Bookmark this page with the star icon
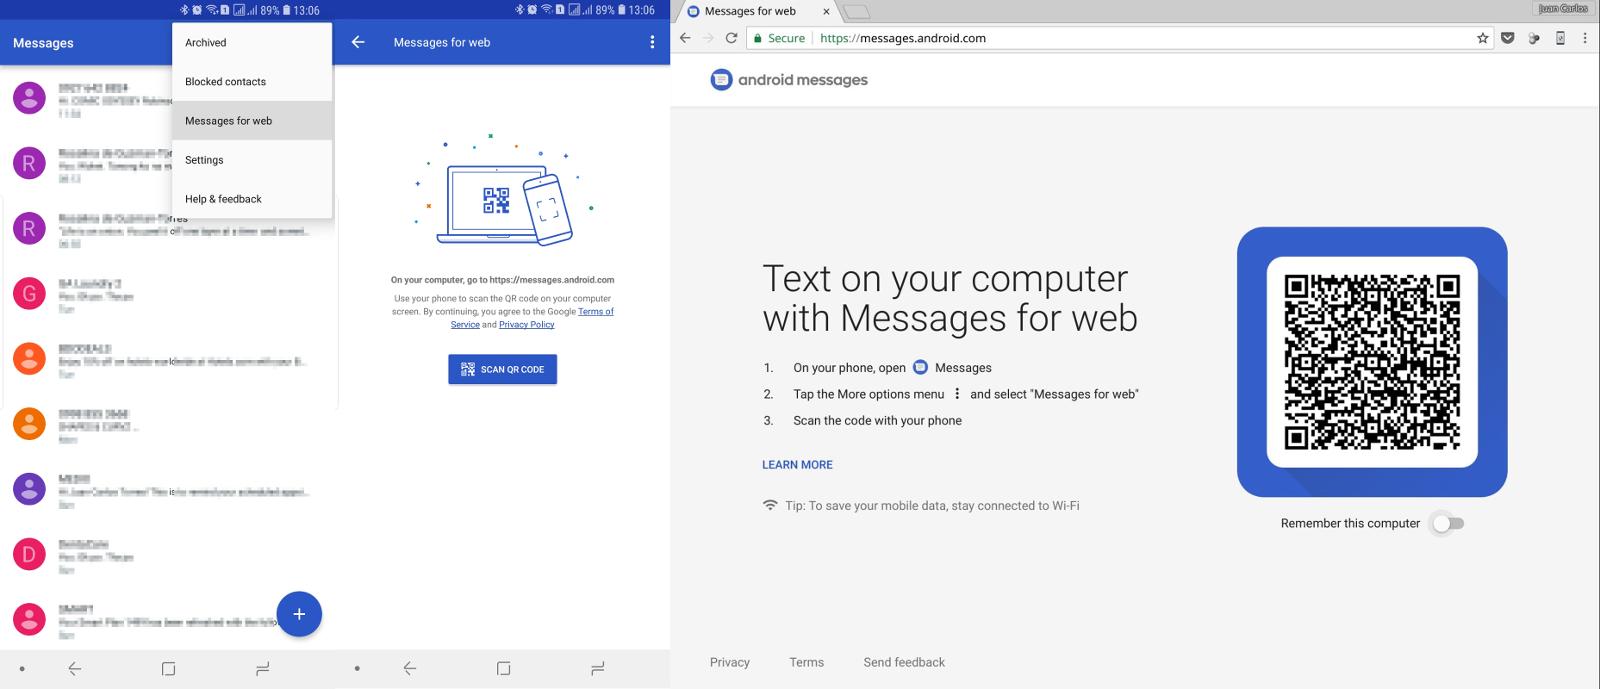The width and height of the screenshot is (1600, 689). pos(1482,38)
